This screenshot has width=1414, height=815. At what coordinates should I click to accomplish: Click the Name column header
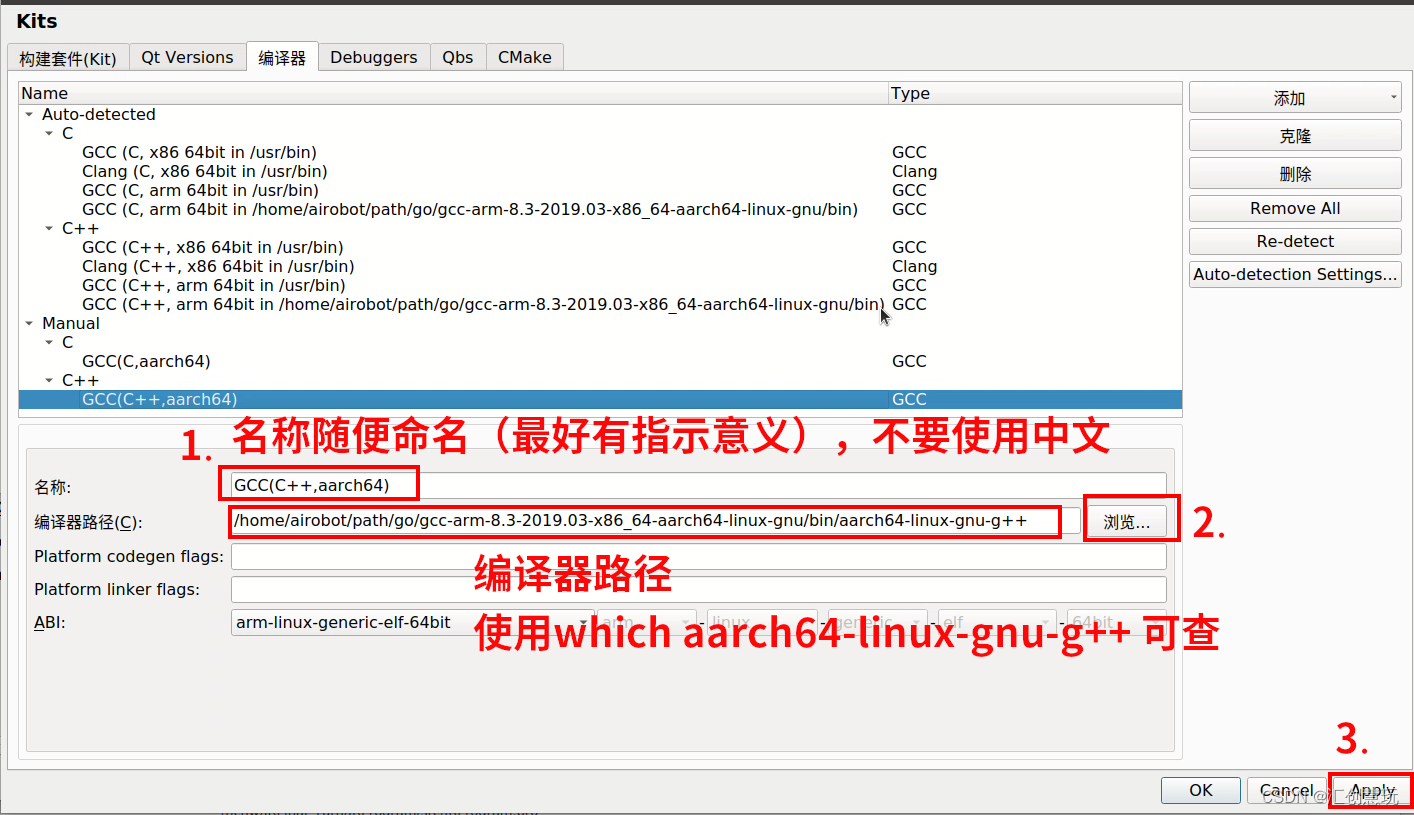coord(453,93)
